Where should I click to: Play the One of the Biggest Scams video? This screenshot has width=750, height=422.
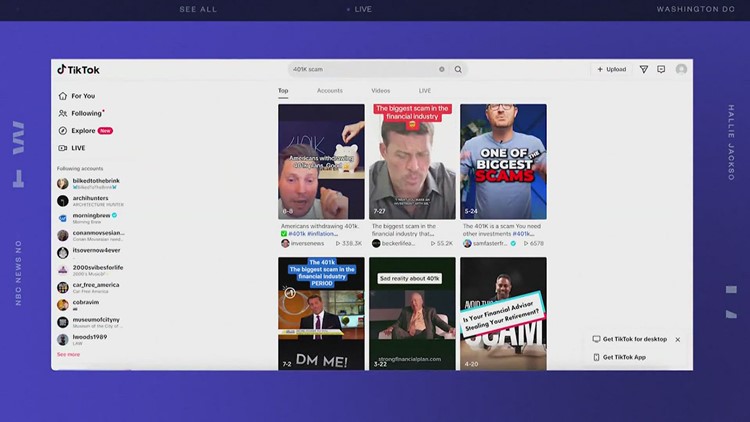pyautogui.click(x=503, y=162)
